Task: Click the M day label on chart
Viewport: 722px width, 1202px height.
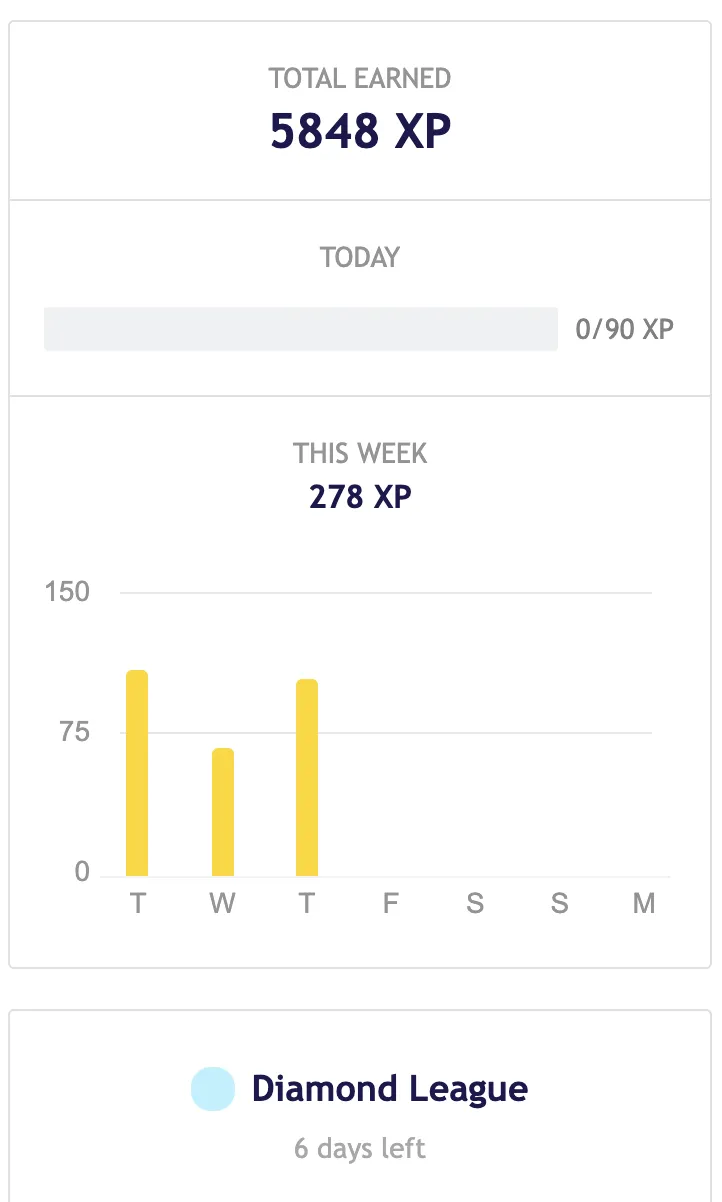Action: (x=644, y=904)
